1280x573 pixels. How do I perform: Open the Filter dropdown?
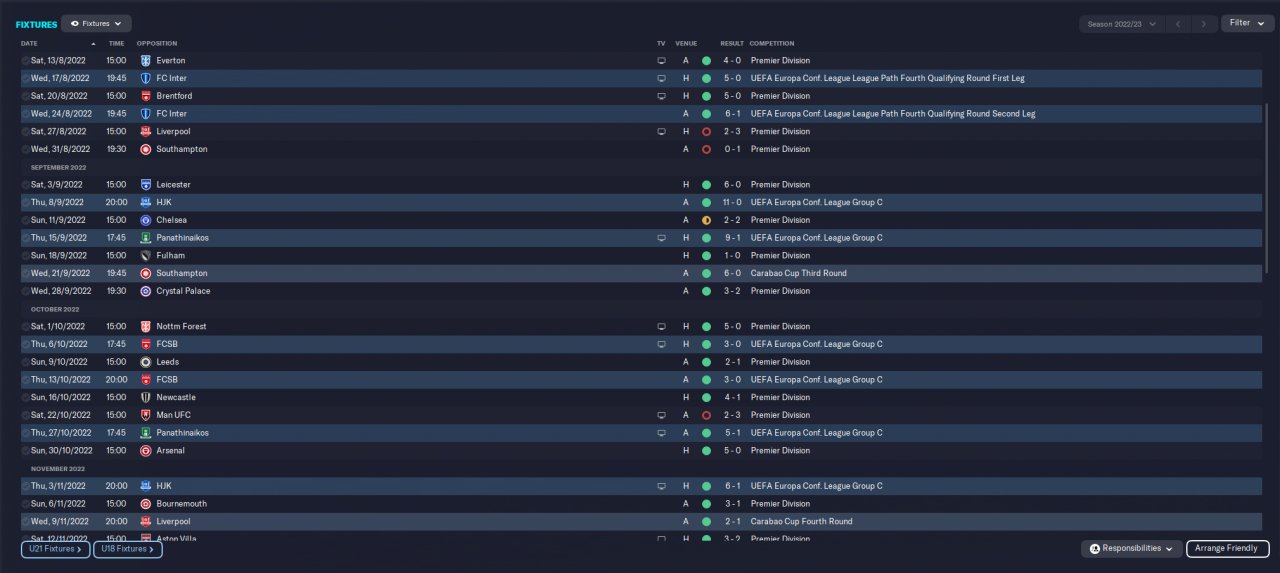1247,23
